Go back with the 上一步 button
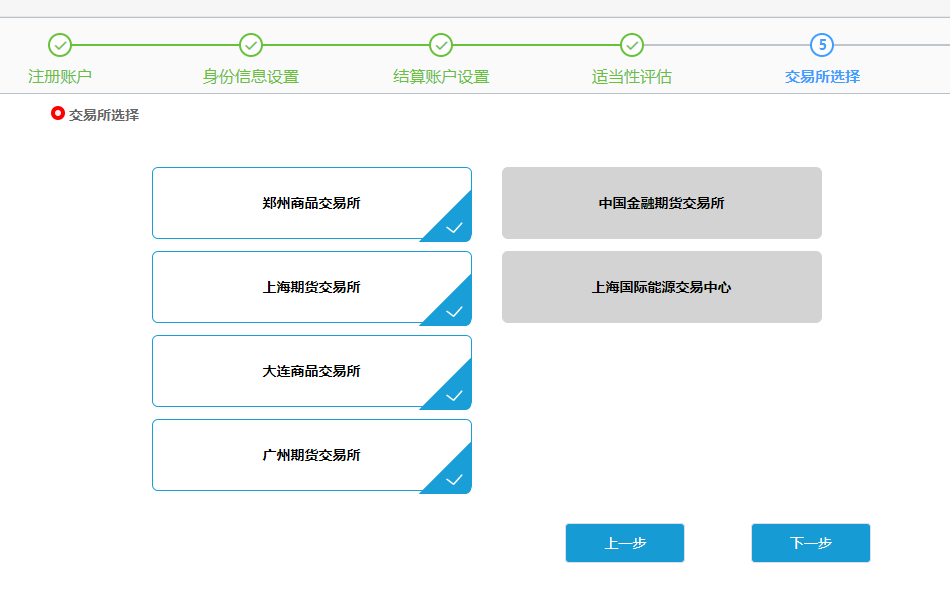950x599 pixels. [625, 543]
